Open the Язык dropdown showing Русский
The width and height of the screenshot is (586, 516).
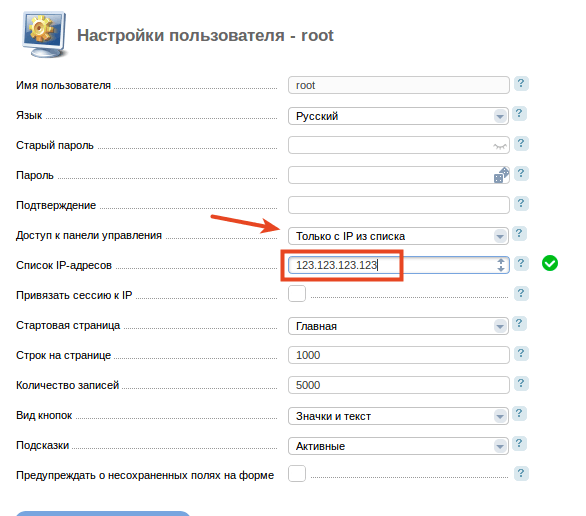(x=398, y=116)
